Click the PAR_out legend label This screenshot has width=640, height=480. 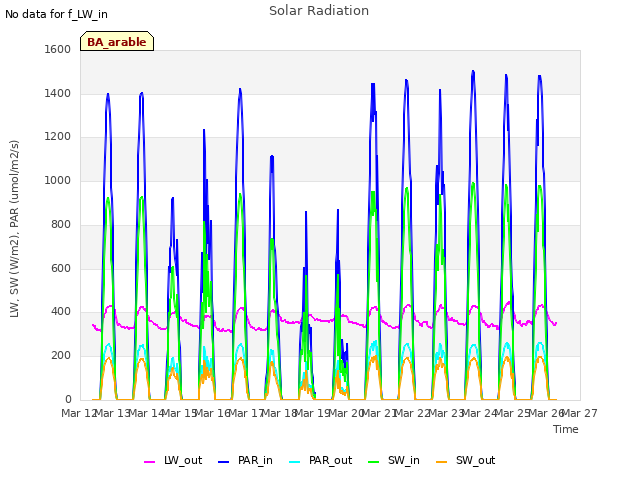click(330, 460)
